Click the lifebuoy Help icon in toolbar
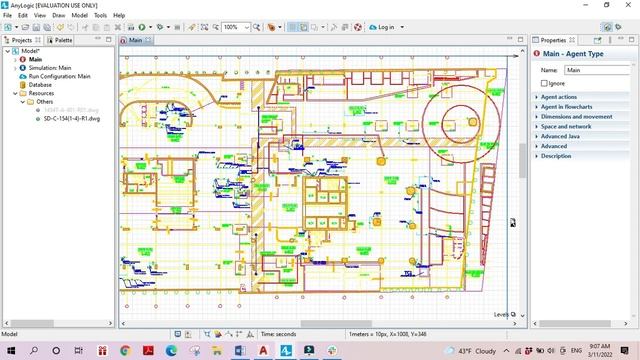 (358, 27)
